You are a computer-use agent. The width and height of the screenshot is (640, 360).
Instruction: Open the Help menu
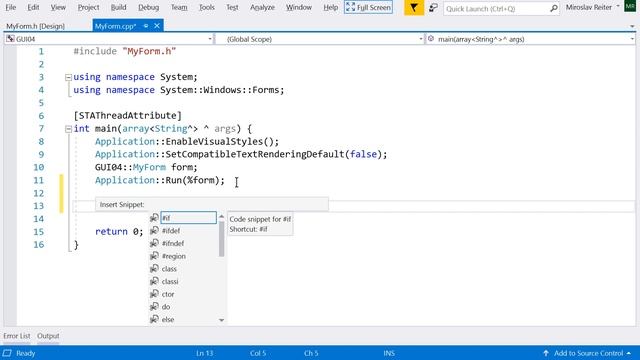click(x=330, y=7)
